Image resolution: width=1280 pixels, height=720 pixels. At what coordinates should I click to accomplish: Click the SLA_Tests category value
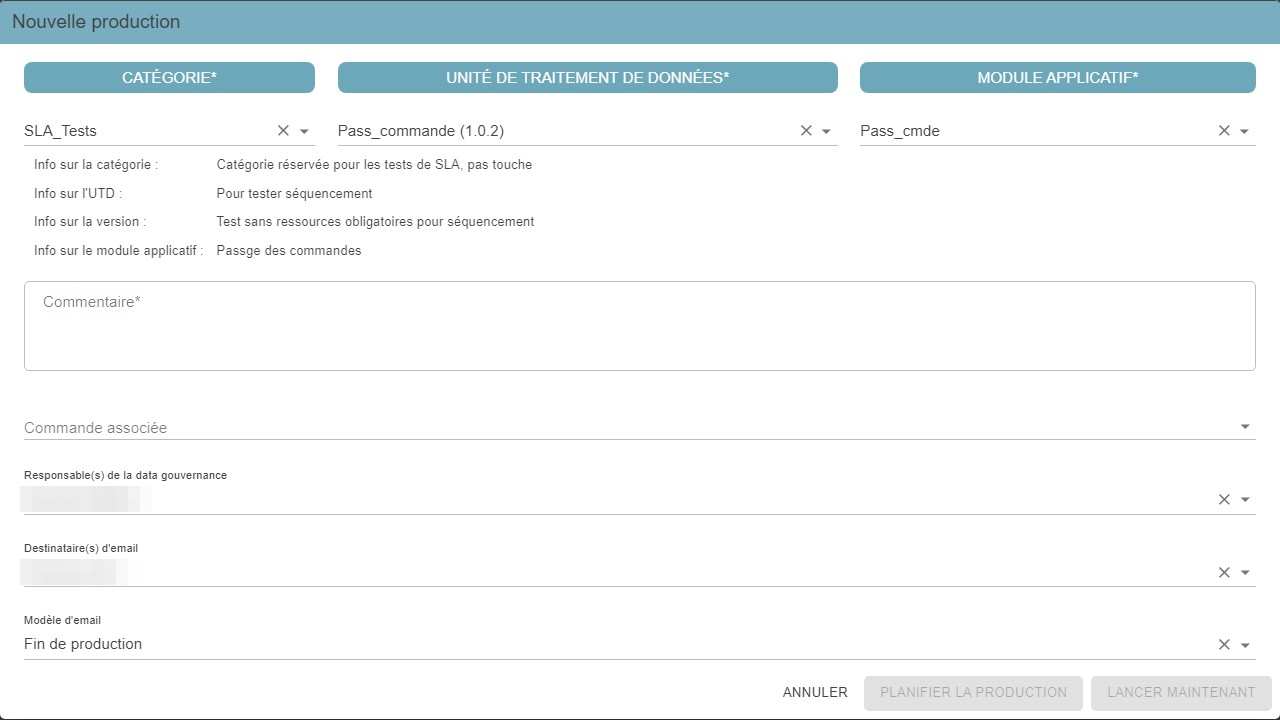click(x=61, y=131)
